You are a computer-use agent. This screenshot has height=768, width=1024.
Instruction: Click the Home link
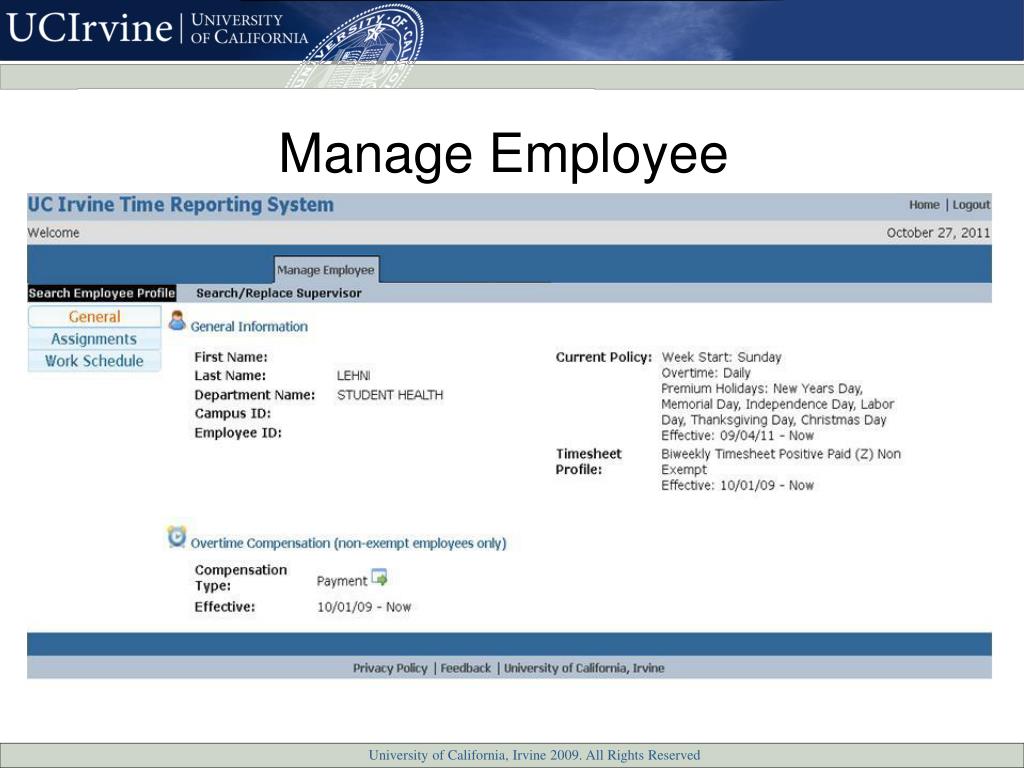[924, 205]
